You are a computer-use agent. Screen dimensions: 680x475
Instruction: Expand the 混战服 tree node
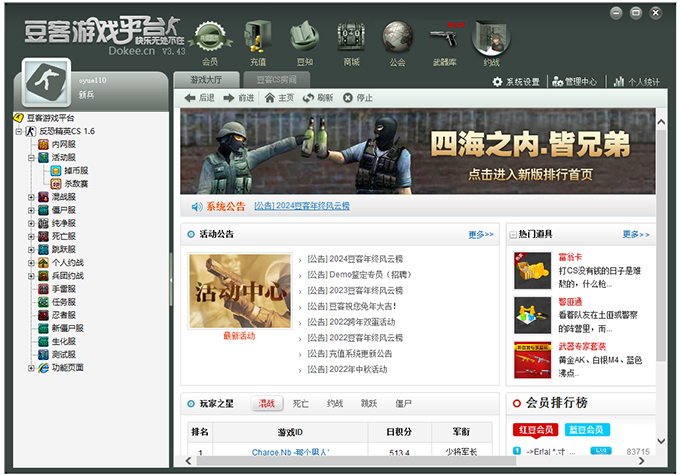tap(31, 197)
